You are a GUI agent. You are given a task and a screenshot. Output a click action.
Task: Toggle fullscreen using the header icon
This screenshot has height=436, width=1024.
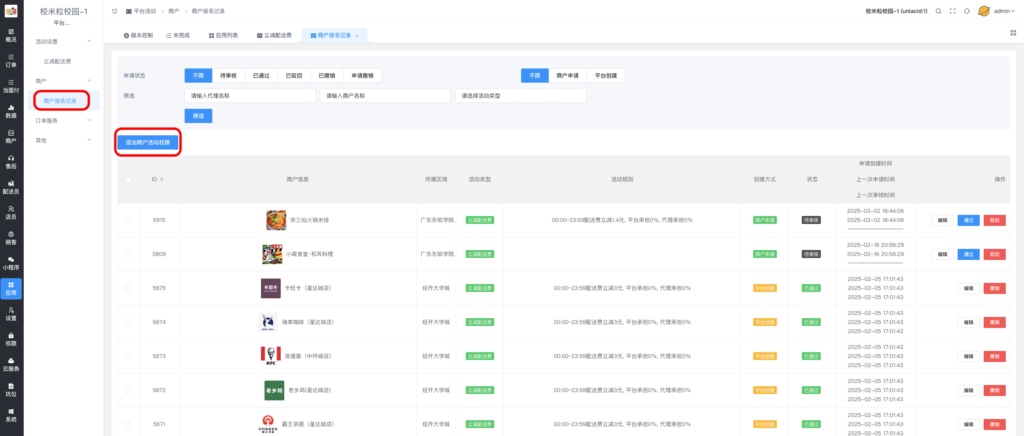tap(952, 11)
